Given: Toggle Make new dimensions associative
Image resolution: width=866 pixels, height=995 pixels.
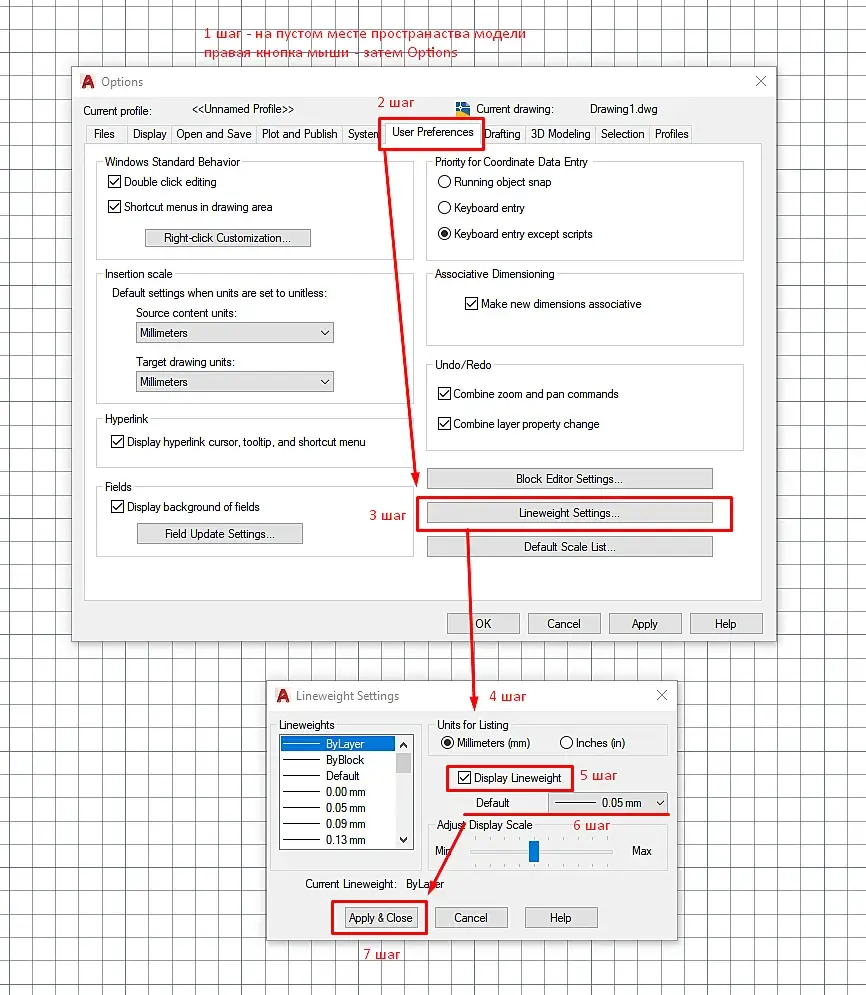Looking at the screenshot, I should pos(471,303).
